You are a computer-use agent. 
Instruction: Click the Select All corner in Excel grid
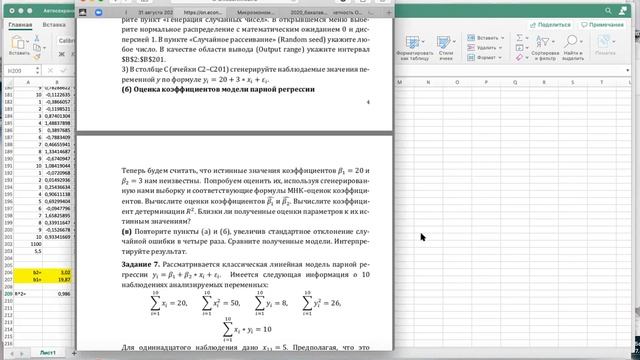click(x=8, y=82)
